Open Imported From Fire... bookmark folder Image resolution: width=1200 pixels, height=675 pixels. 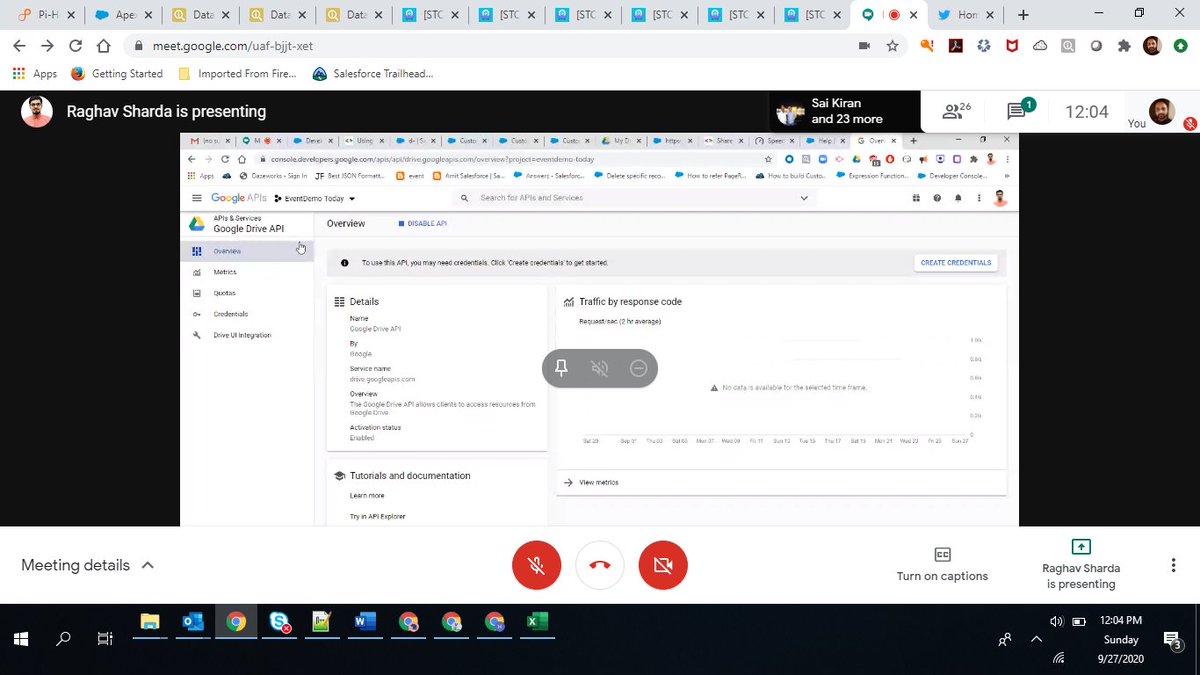[237, 74]
